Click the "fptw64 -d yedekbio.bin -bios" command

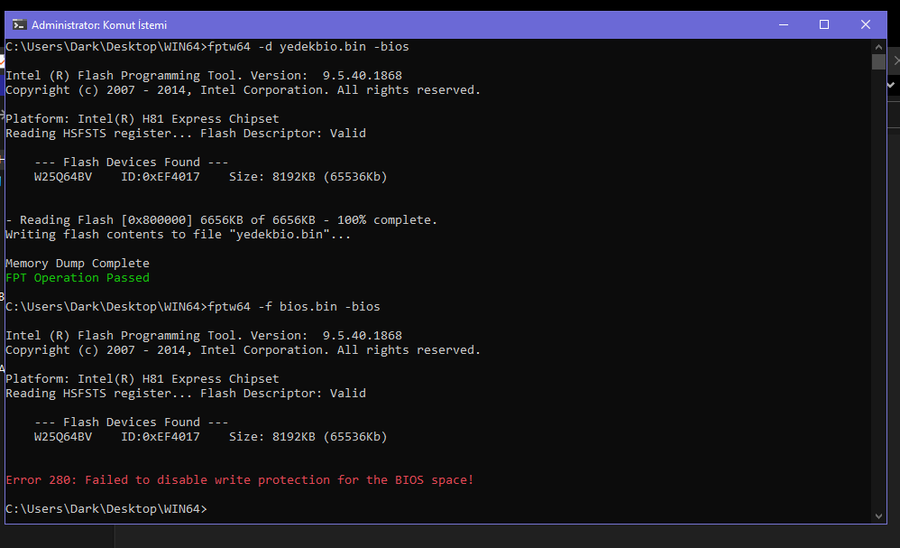click(308, 46)
